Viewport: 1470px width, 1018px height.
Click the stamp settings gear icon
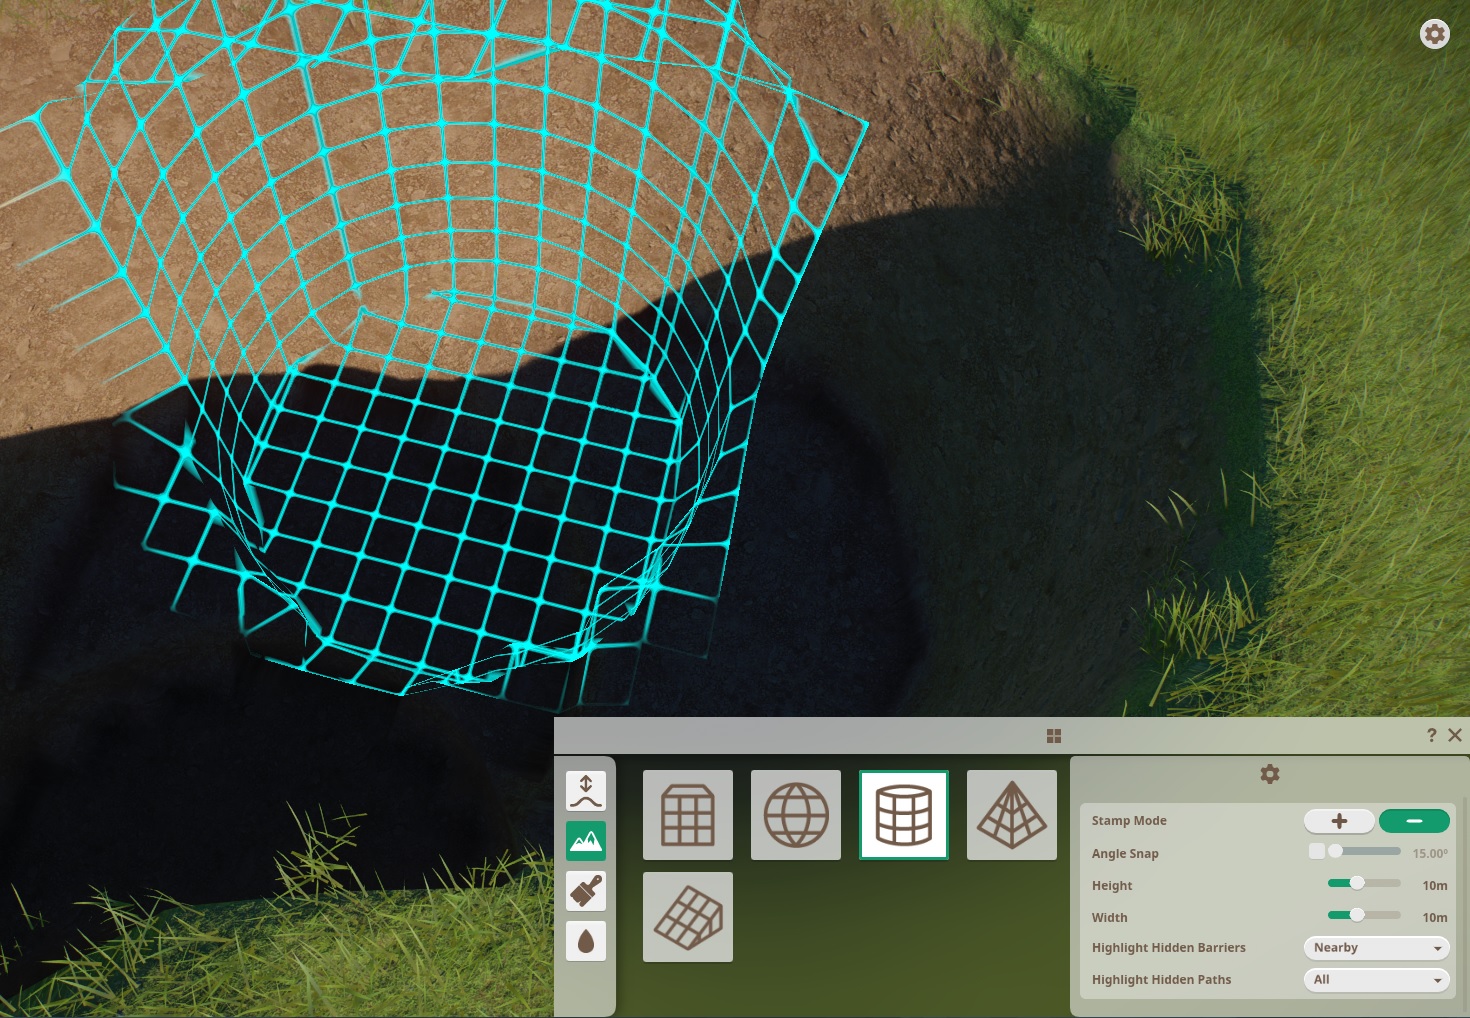1270,774
